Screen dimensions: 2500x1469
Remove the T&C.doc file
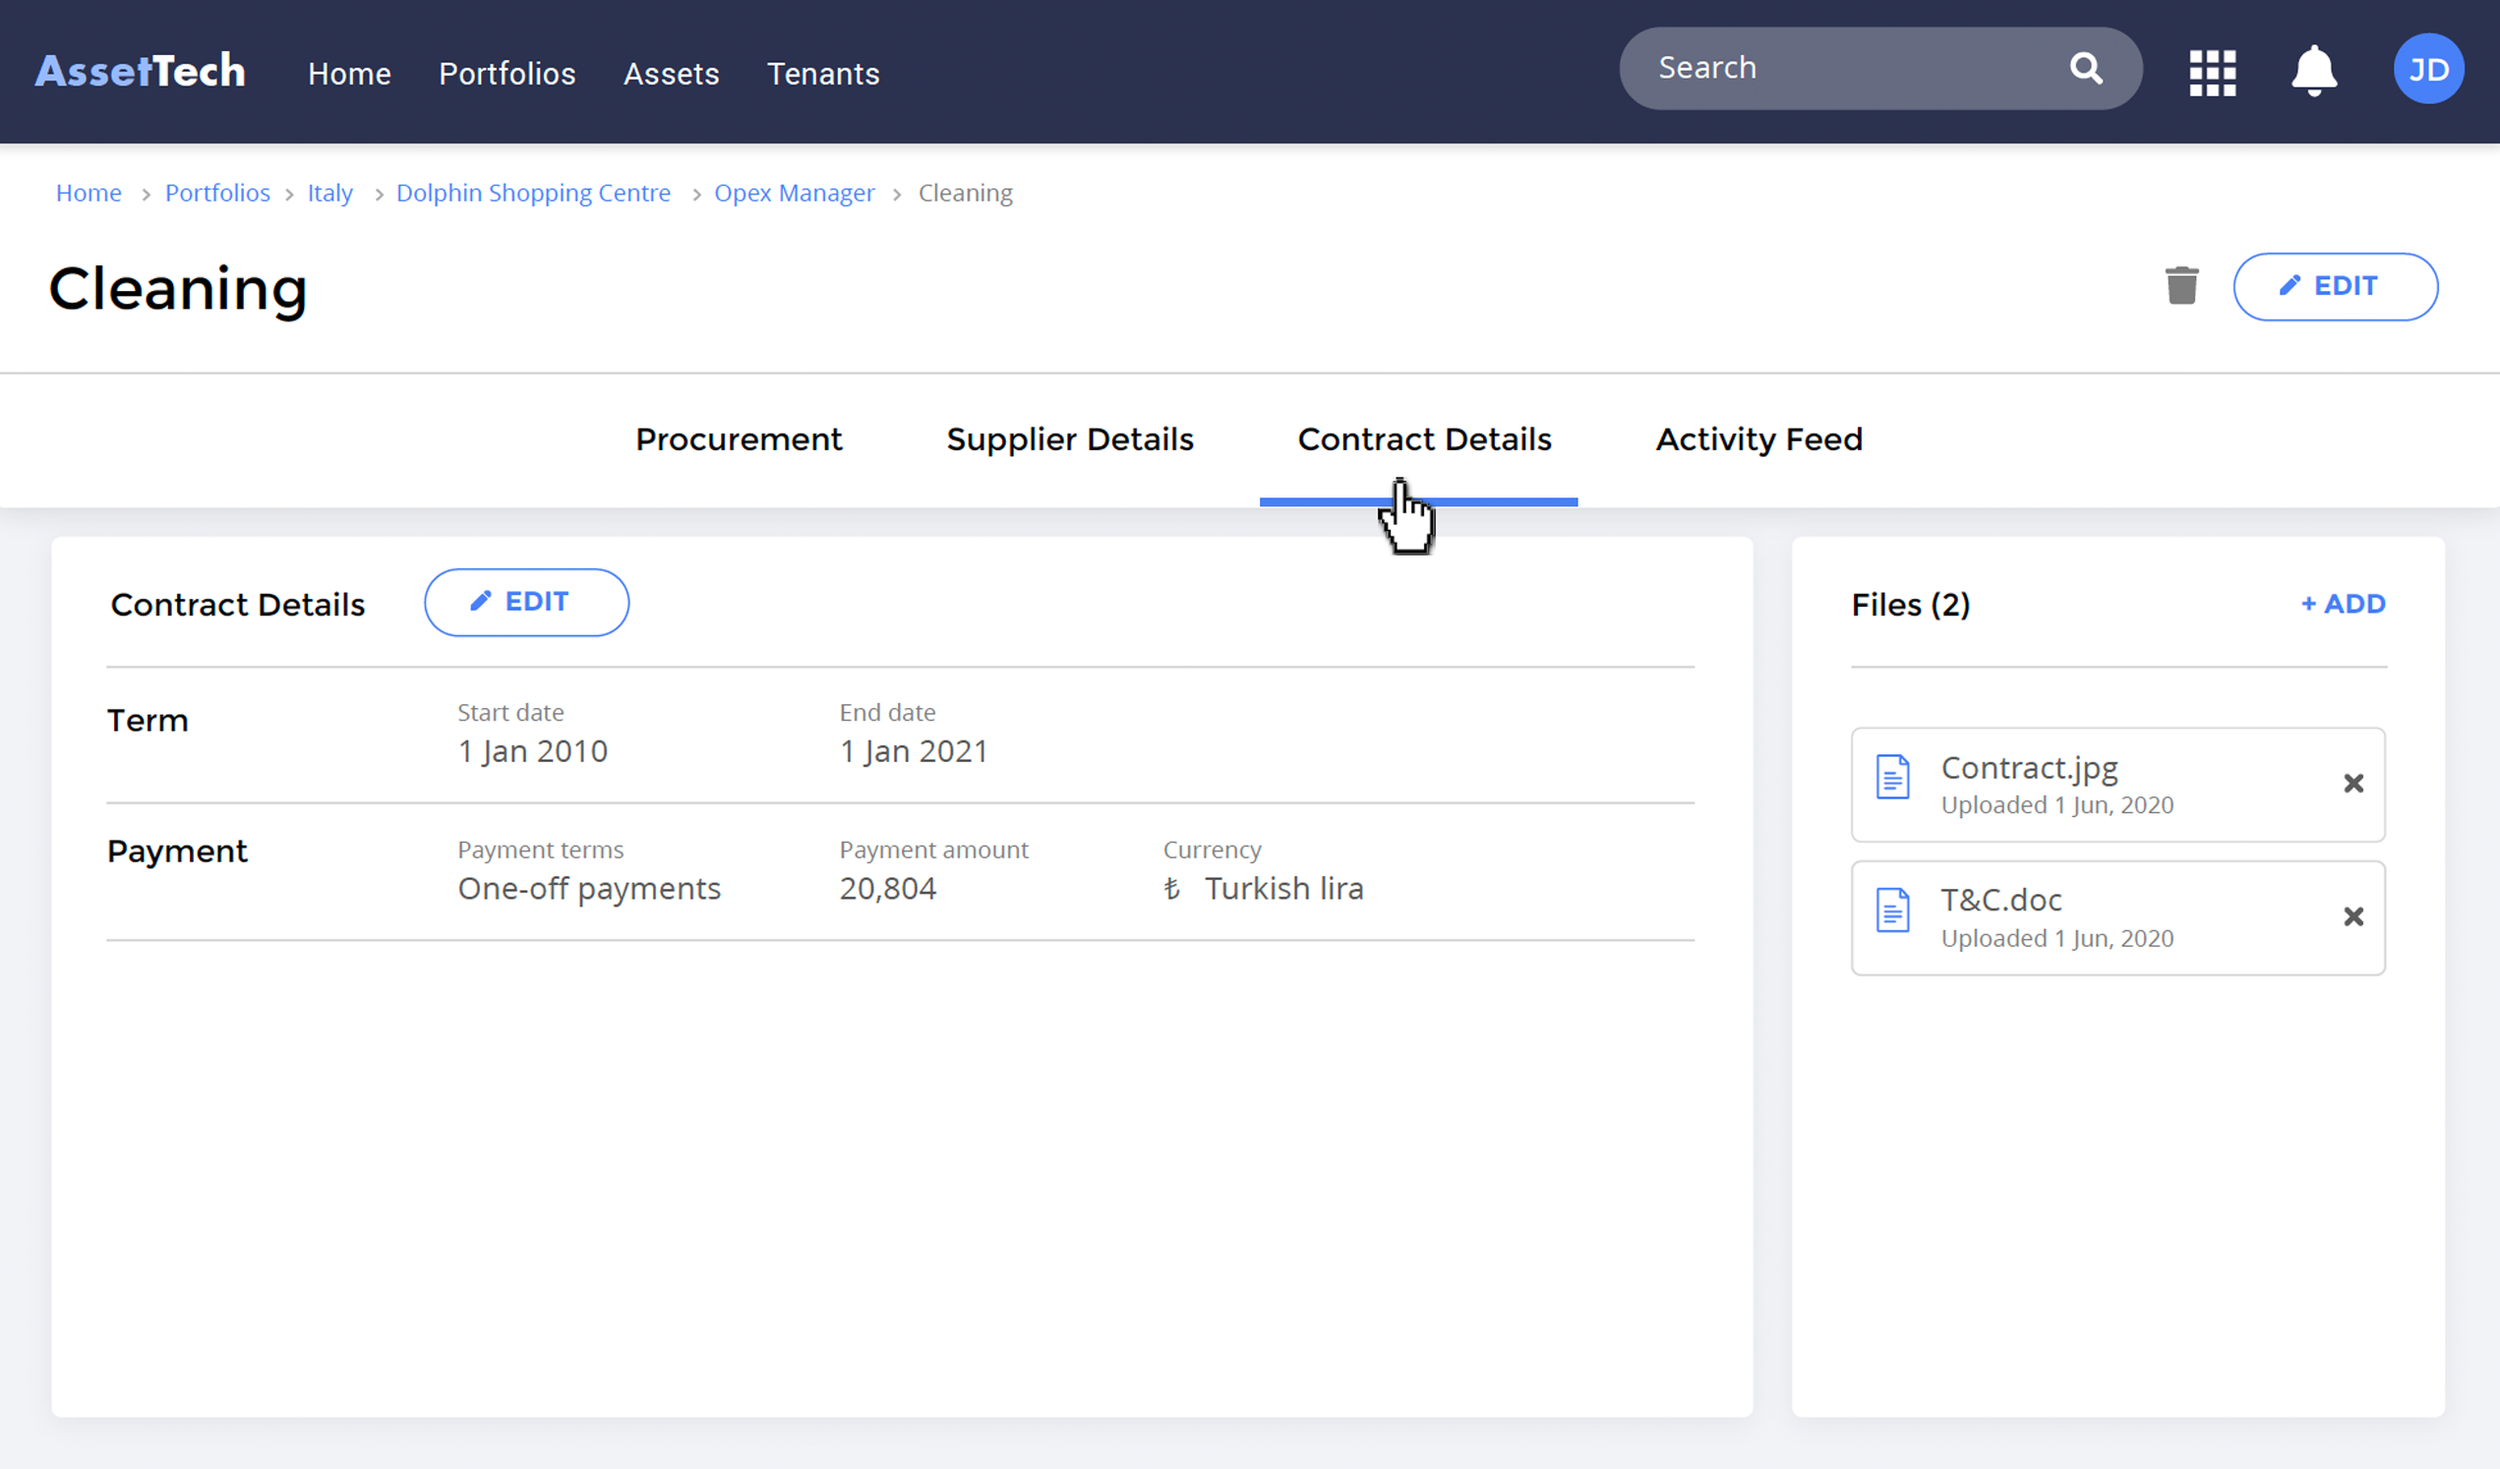coord(2353,916)
